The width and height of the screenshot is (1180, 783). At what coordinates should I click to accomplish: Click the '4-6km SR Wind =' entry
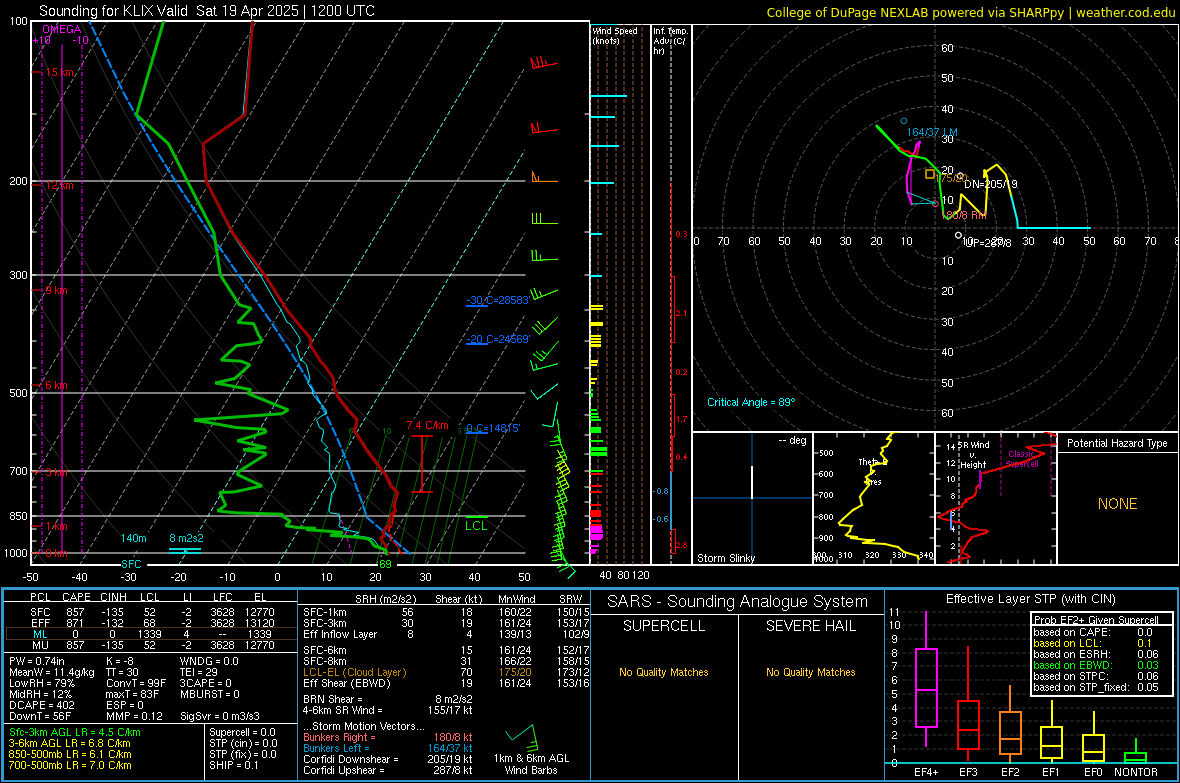[x=388, y=710]
